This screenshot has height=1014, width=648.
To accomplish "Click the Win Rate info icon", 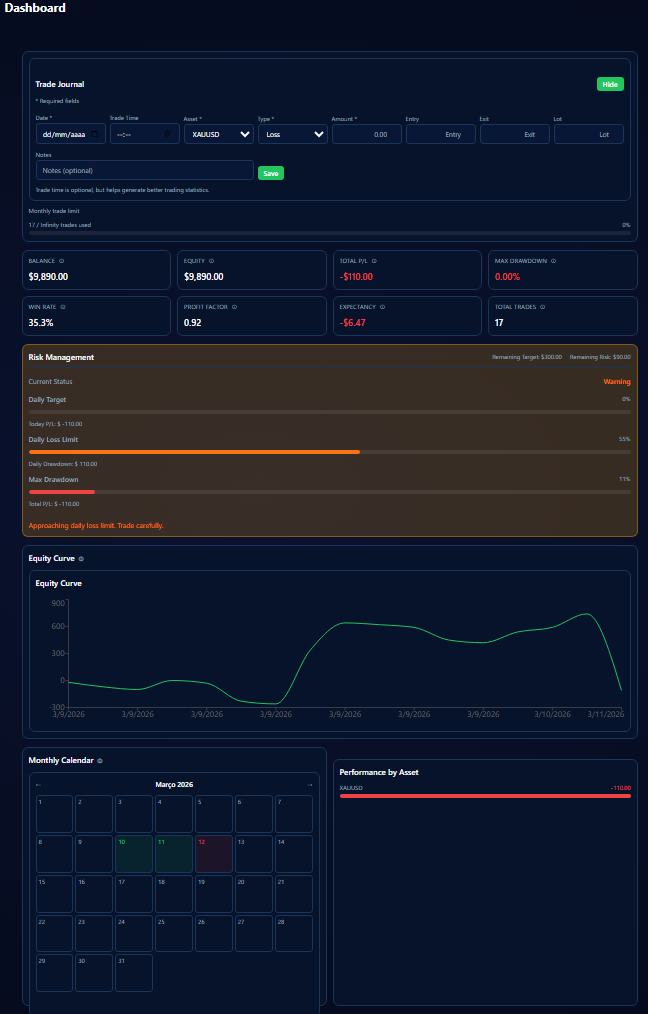I will coord(61,307).
